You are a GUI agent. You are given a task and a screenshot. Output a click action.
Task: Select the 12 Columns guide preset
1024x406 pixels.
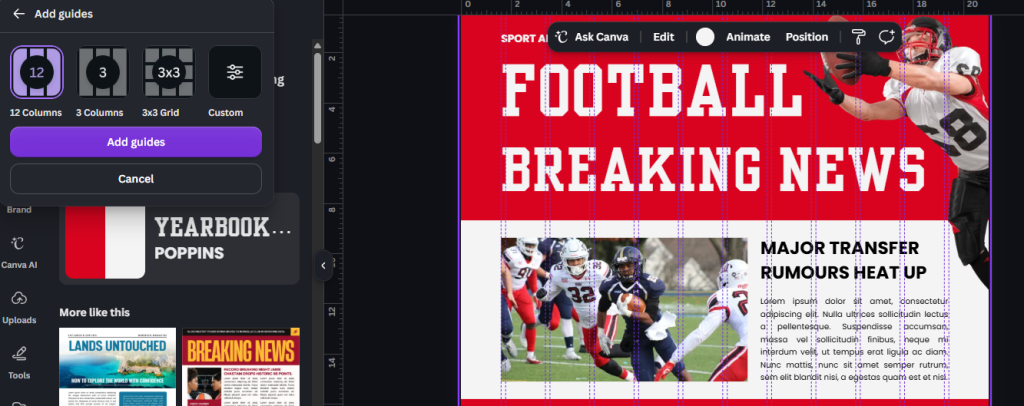(x=37, y=72)
